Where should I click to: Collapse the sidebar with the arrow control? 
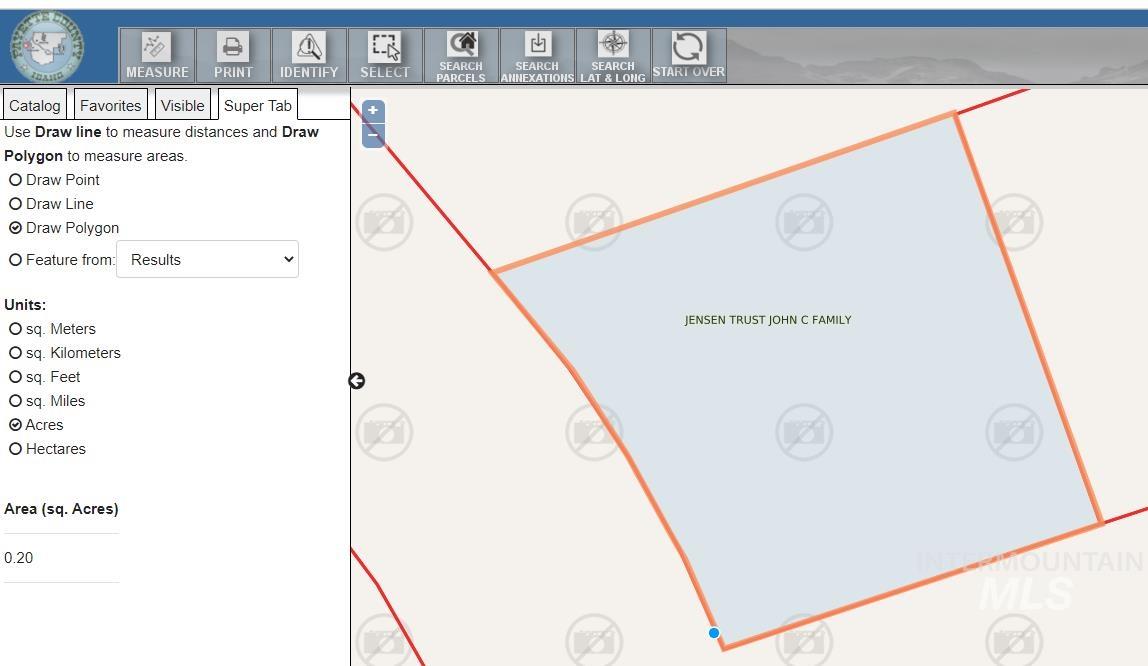pyautogui.click(x=356, y=380)
